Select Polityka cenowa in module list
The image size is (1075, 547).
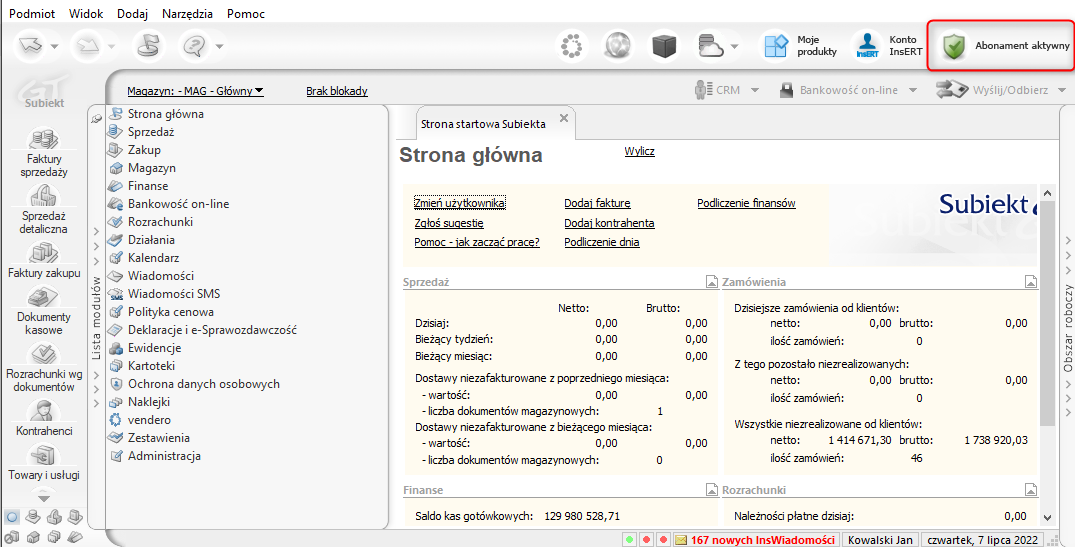pos(170,312)
